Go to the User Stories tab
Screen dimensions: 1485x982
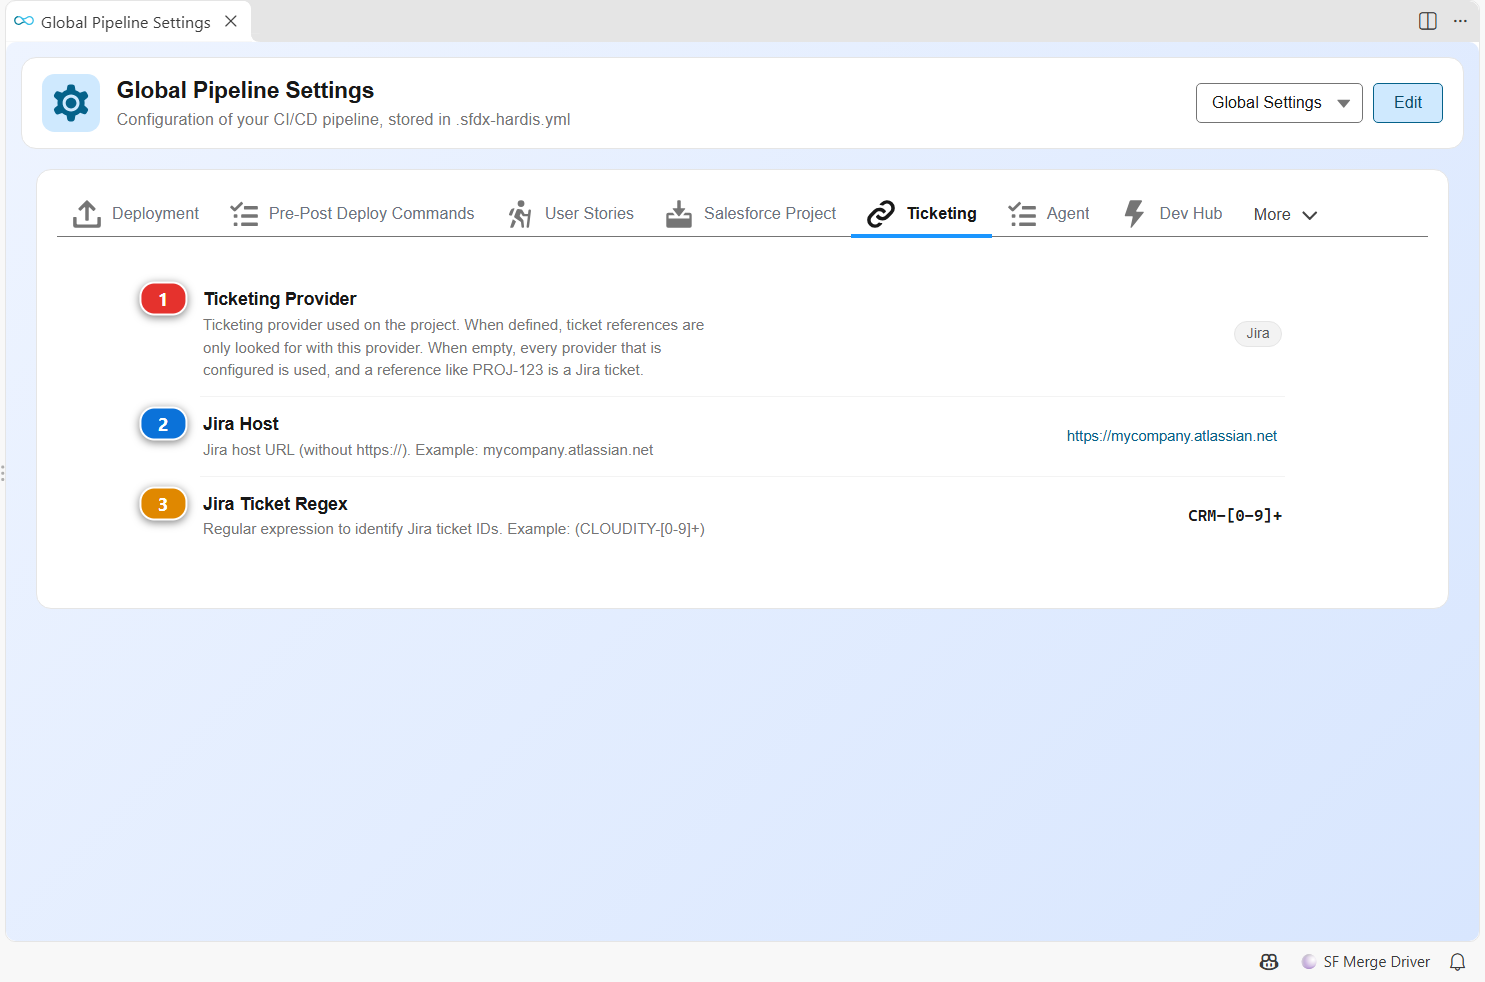pos(571,214)
